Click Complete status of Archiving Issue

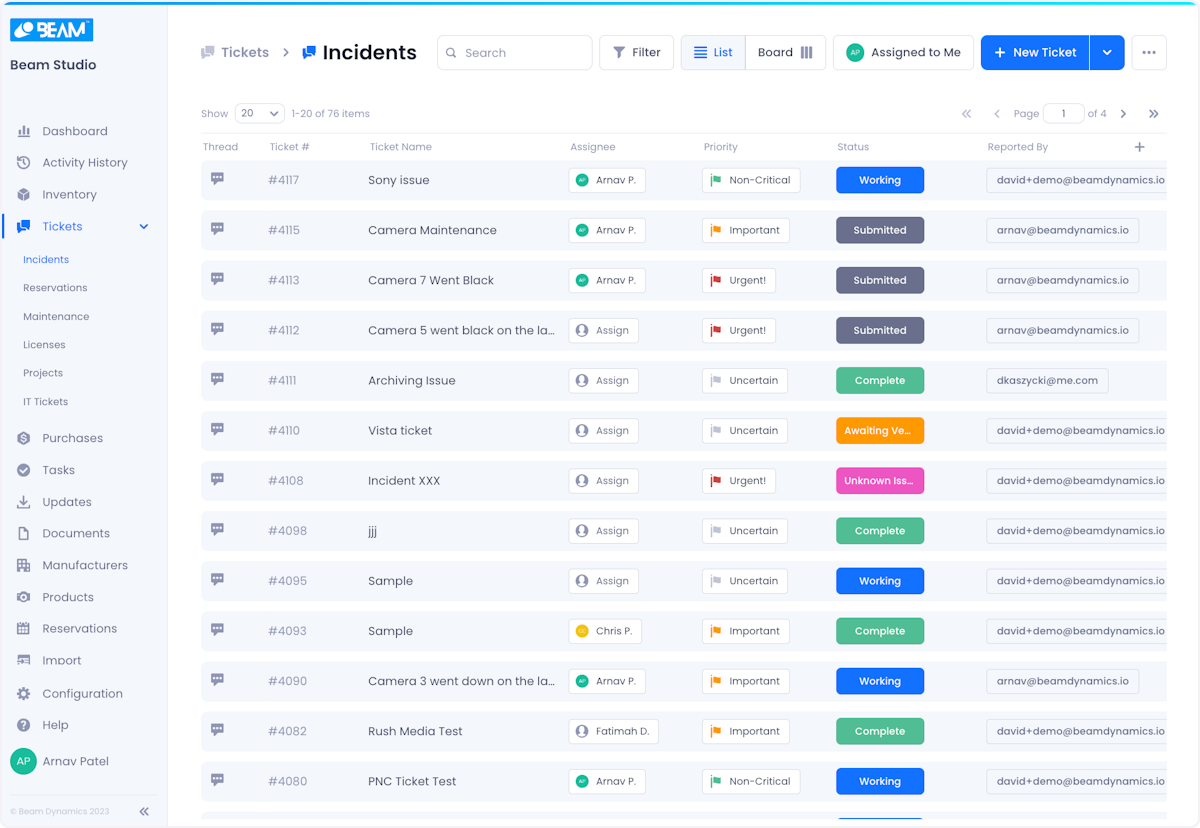(880, 380)
